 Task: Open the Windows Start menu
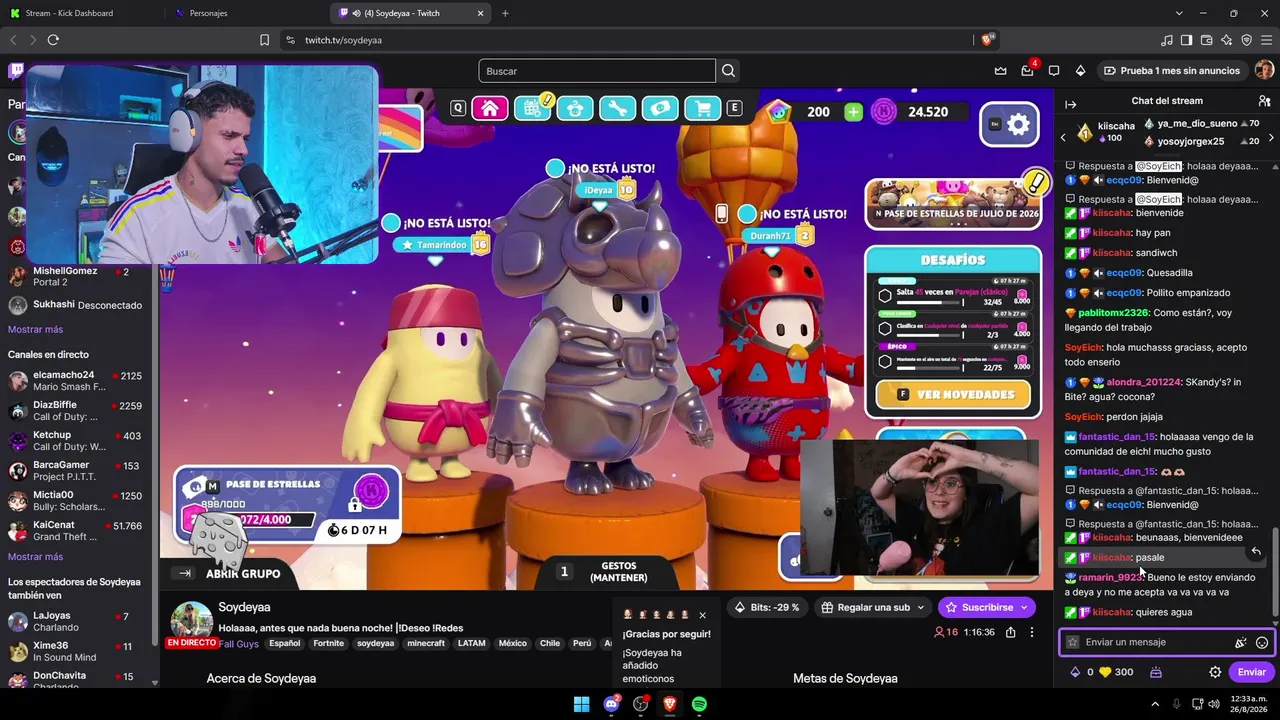pyautogui.click(x=581, y=704)
